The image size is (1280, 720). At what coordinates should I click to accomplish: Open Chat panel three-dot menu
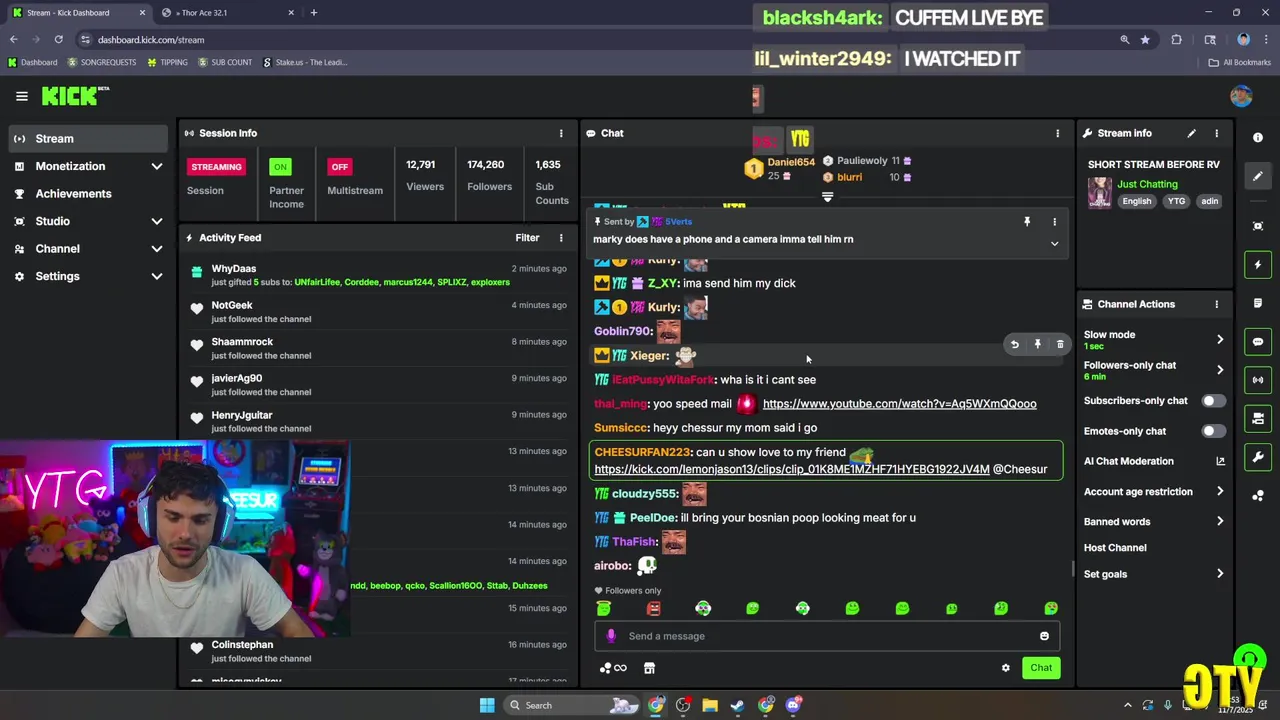[x=1057, y=133]
